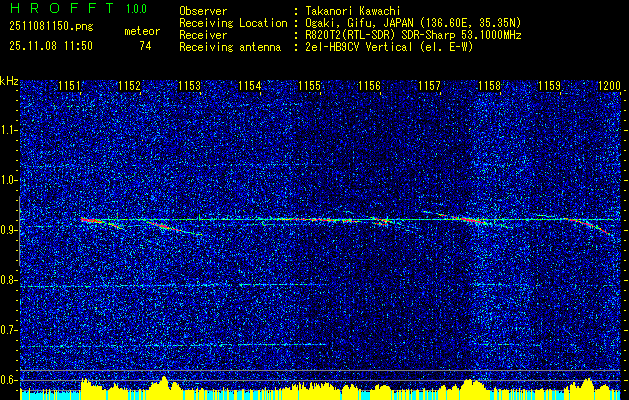Click time marker 1151
Screen dimensions: 629x400
click(x=69, y=86)
